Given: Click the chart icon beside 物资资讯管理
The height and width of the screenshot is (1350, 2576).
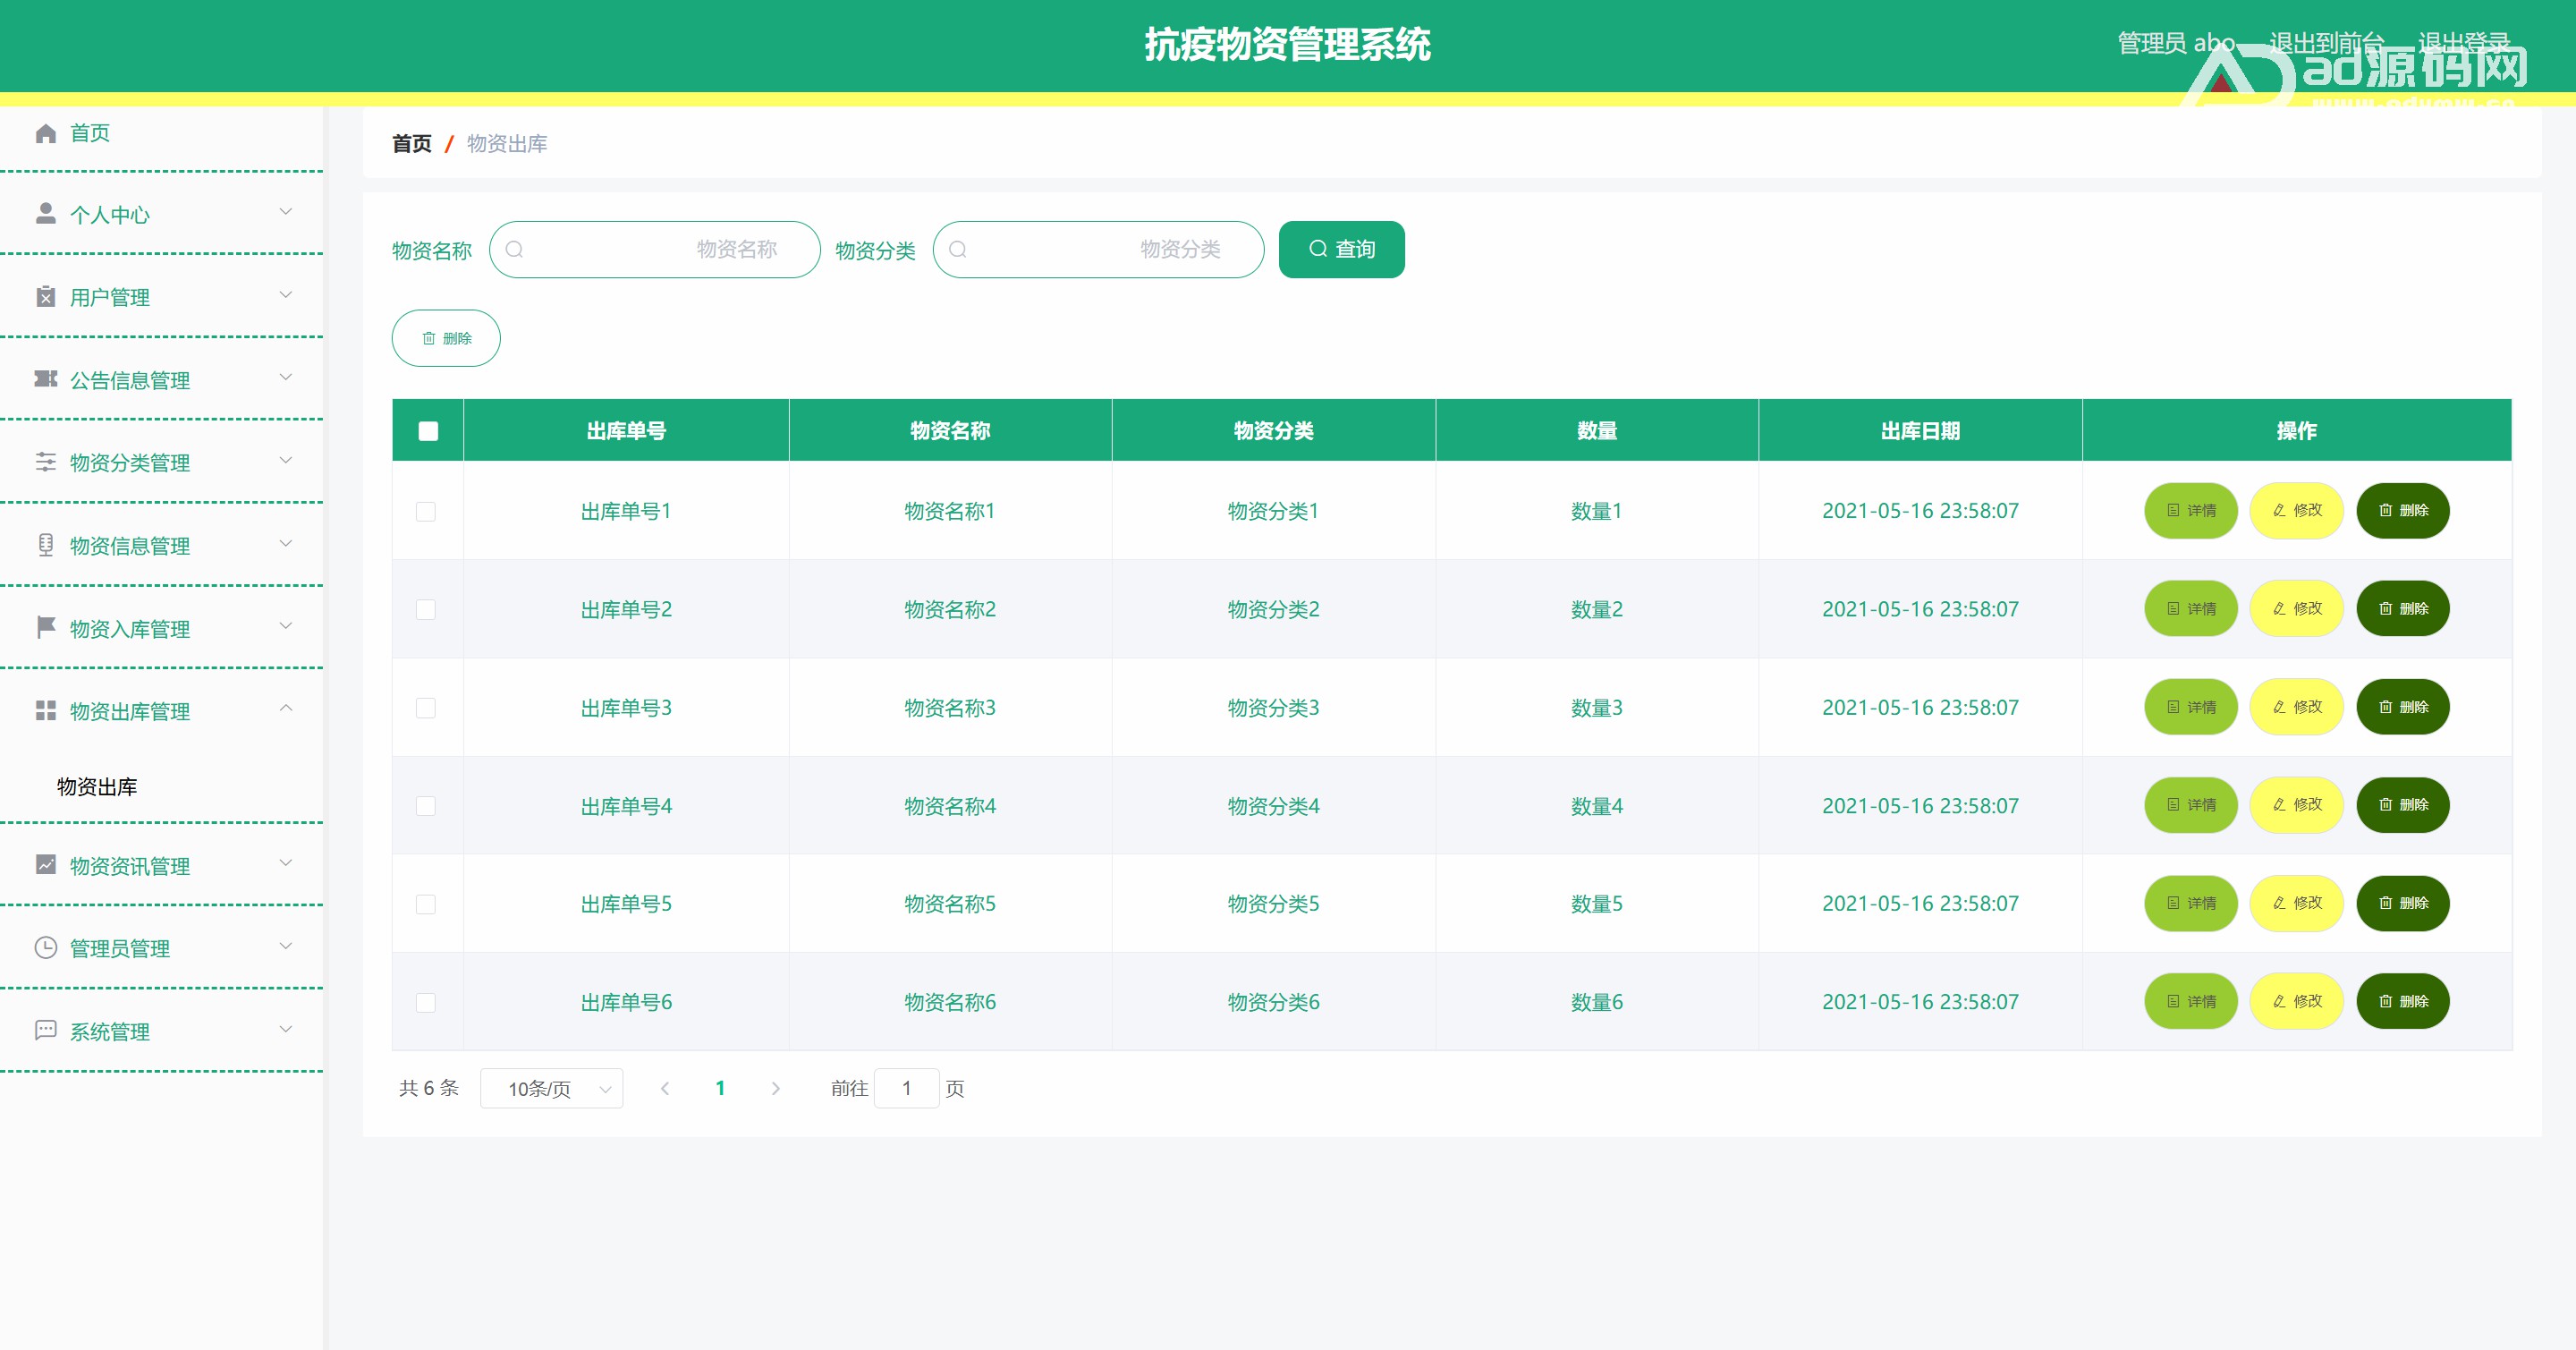Looking at the screenshot, I should (45, 865).
